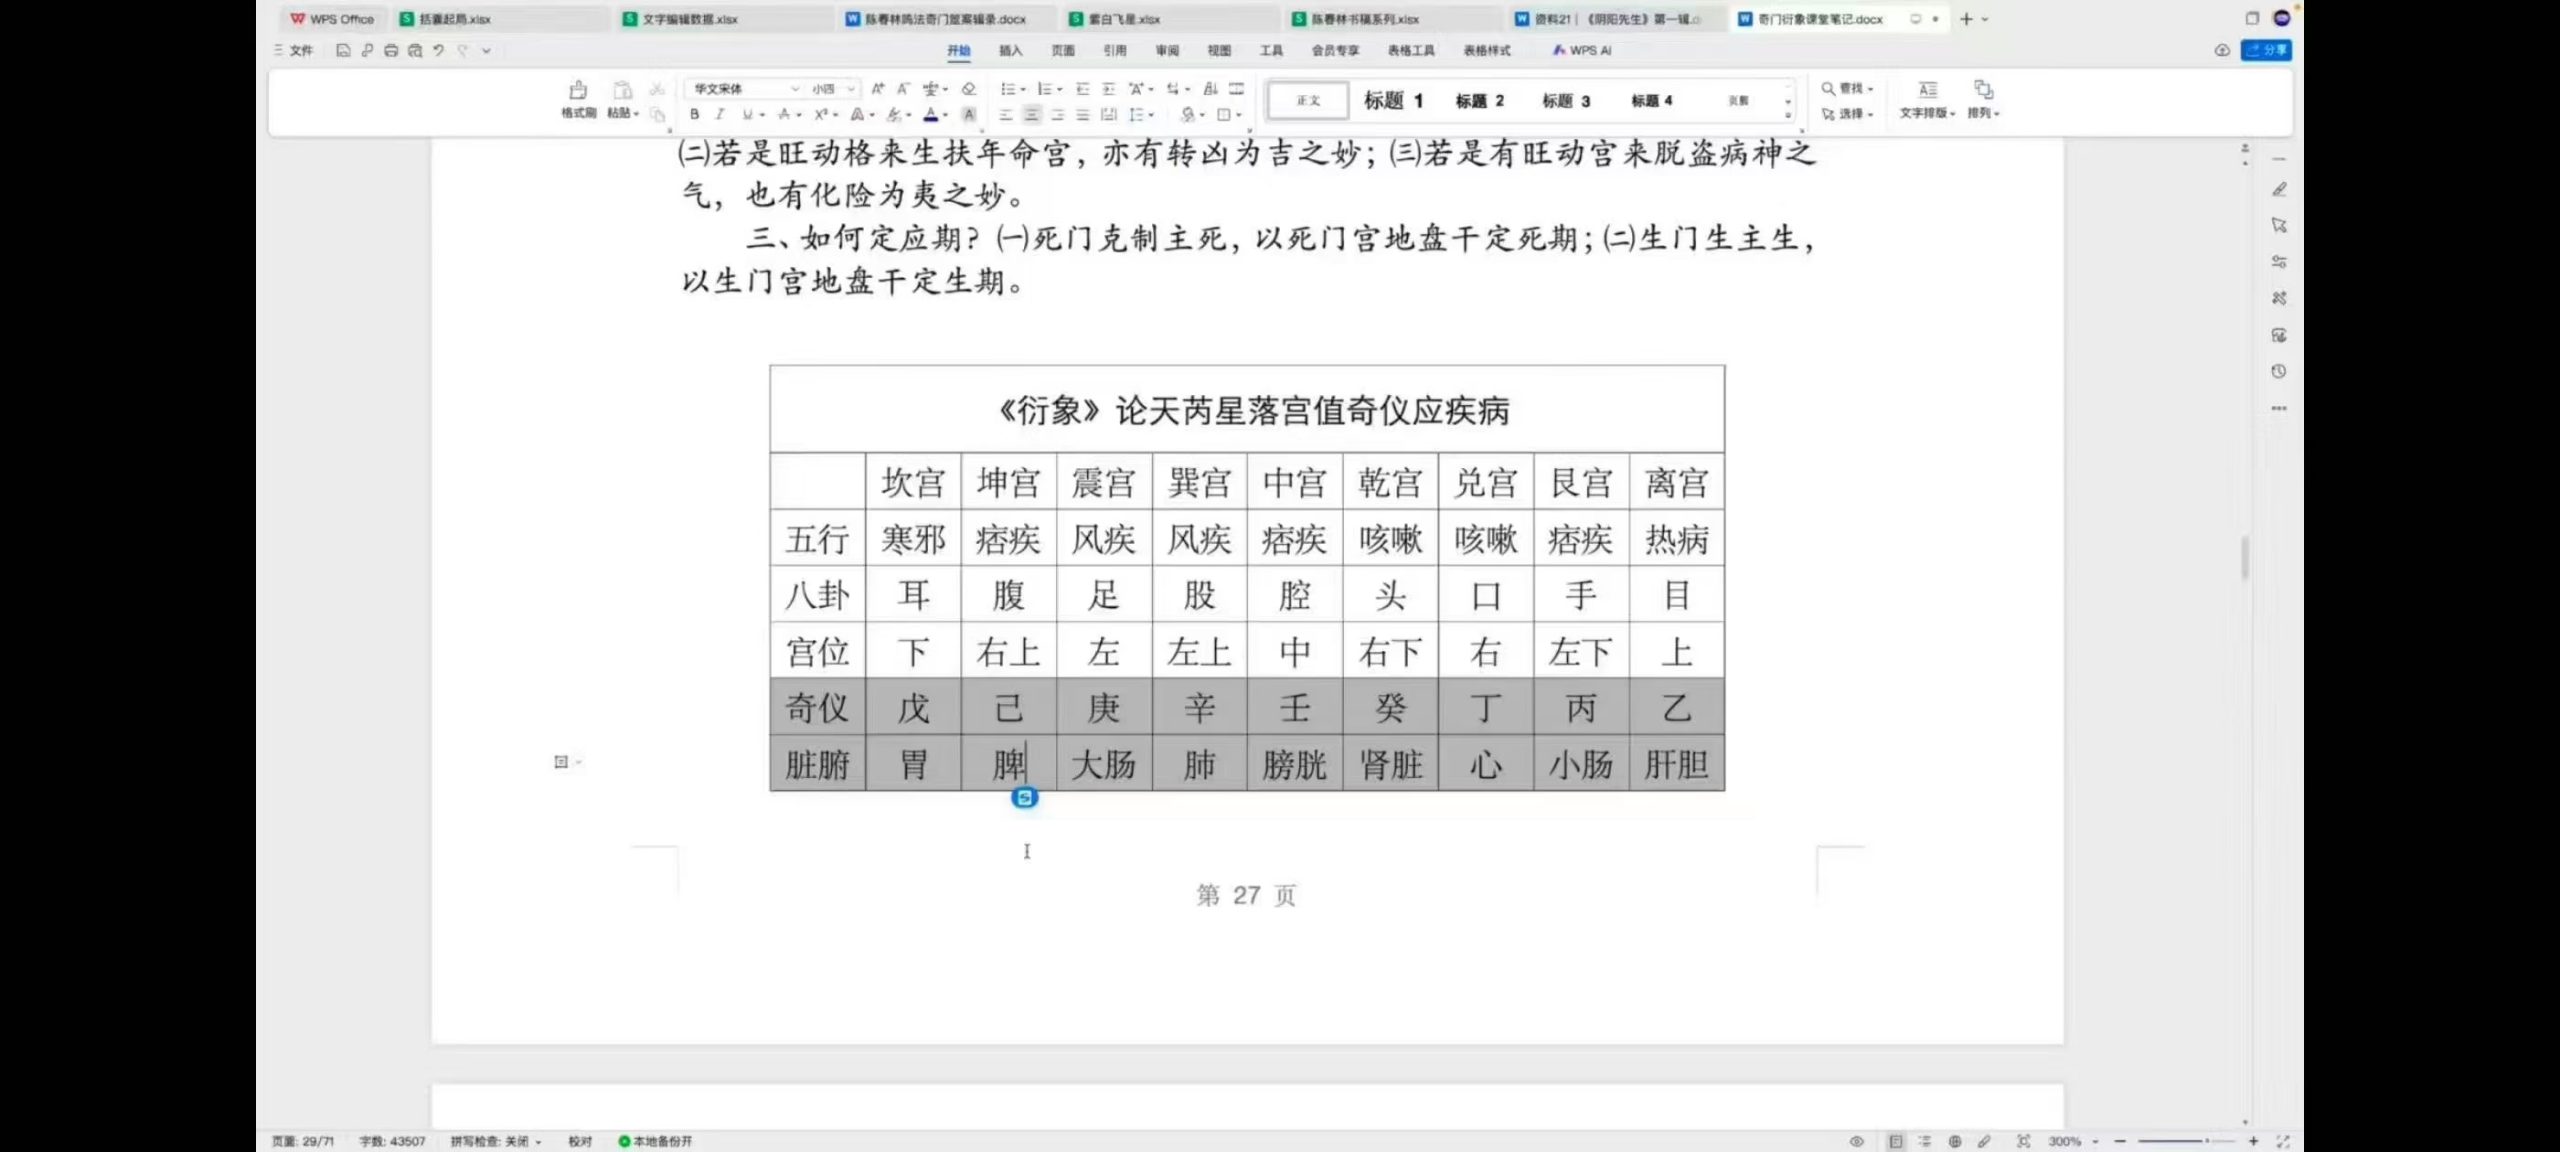Toggle center alignment button
Screen dimensions: 2560x1152
pyautogui.click(x=1032, y=115)
